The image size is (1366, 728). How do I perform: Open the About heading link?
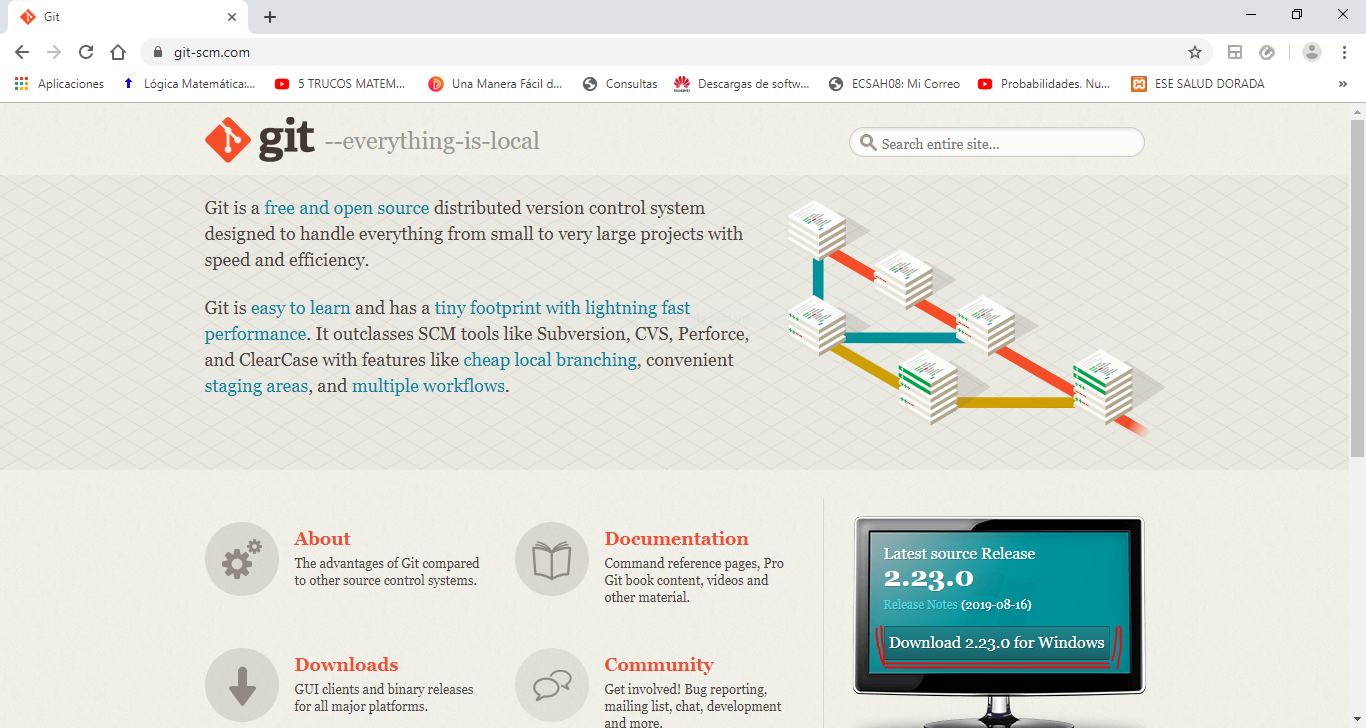pyautogui.click(x=322, y=539)
